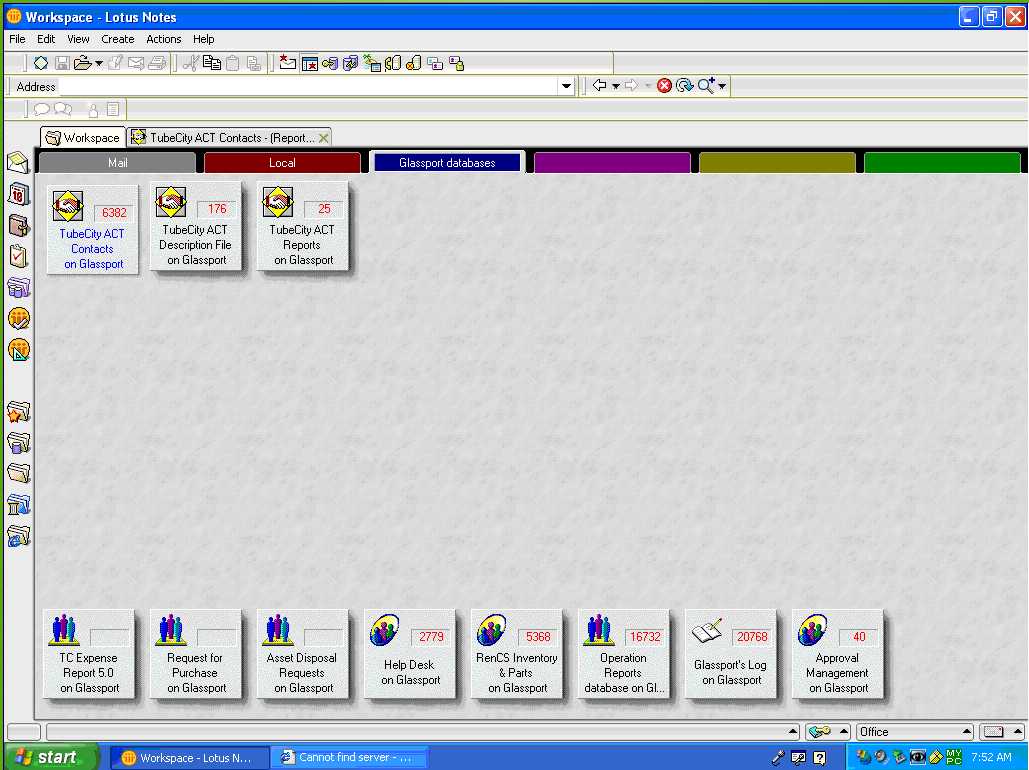The height and width of the screenshot is (770, 1029).
Task: Open the More Bookmarks folder icon
Action: tap(18, 473)
